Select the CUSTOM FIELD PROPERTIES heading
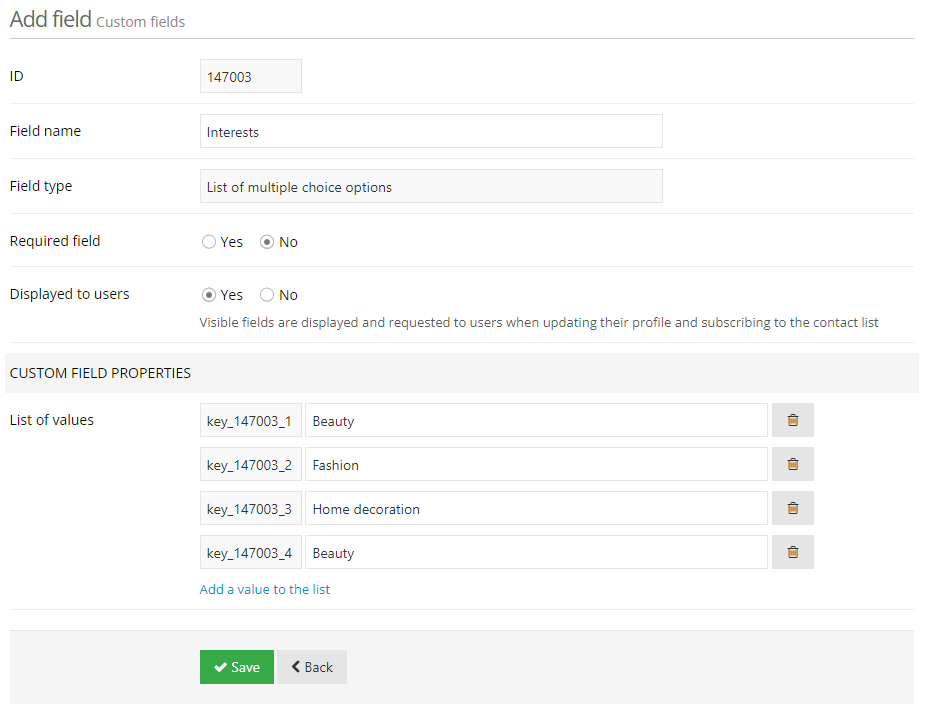The height and width of the screenshot is (712, 925). (x=100, y=373)
